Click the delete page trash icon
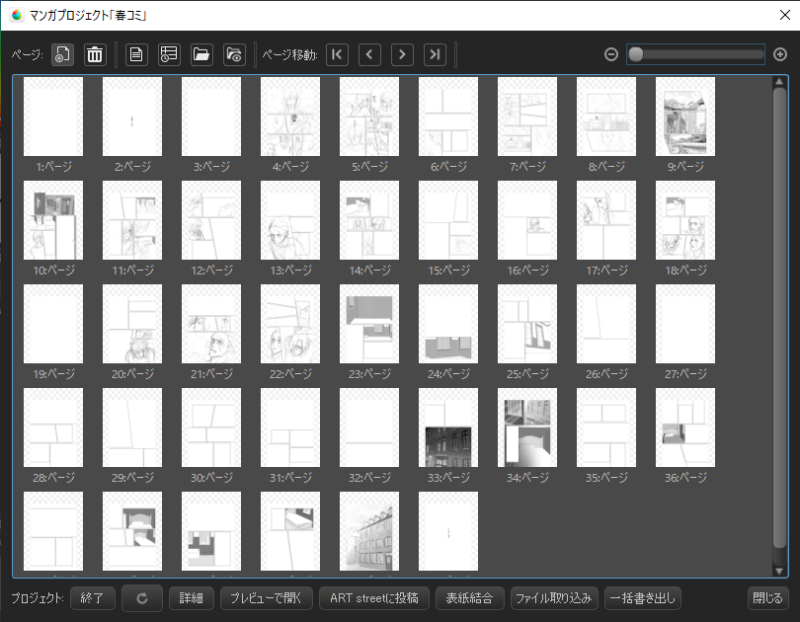This screenshot has width=800, height=622. click(x=94, y=54)
